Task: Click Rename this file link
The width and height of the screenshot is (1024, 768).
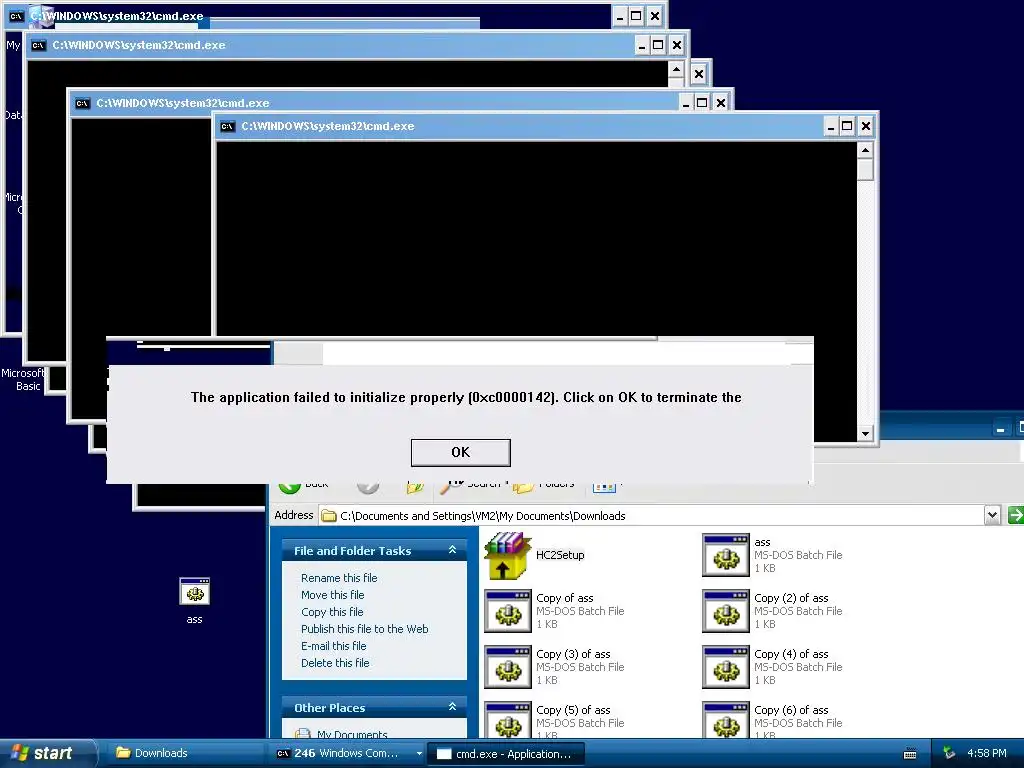Action: (x=339, y=578)
